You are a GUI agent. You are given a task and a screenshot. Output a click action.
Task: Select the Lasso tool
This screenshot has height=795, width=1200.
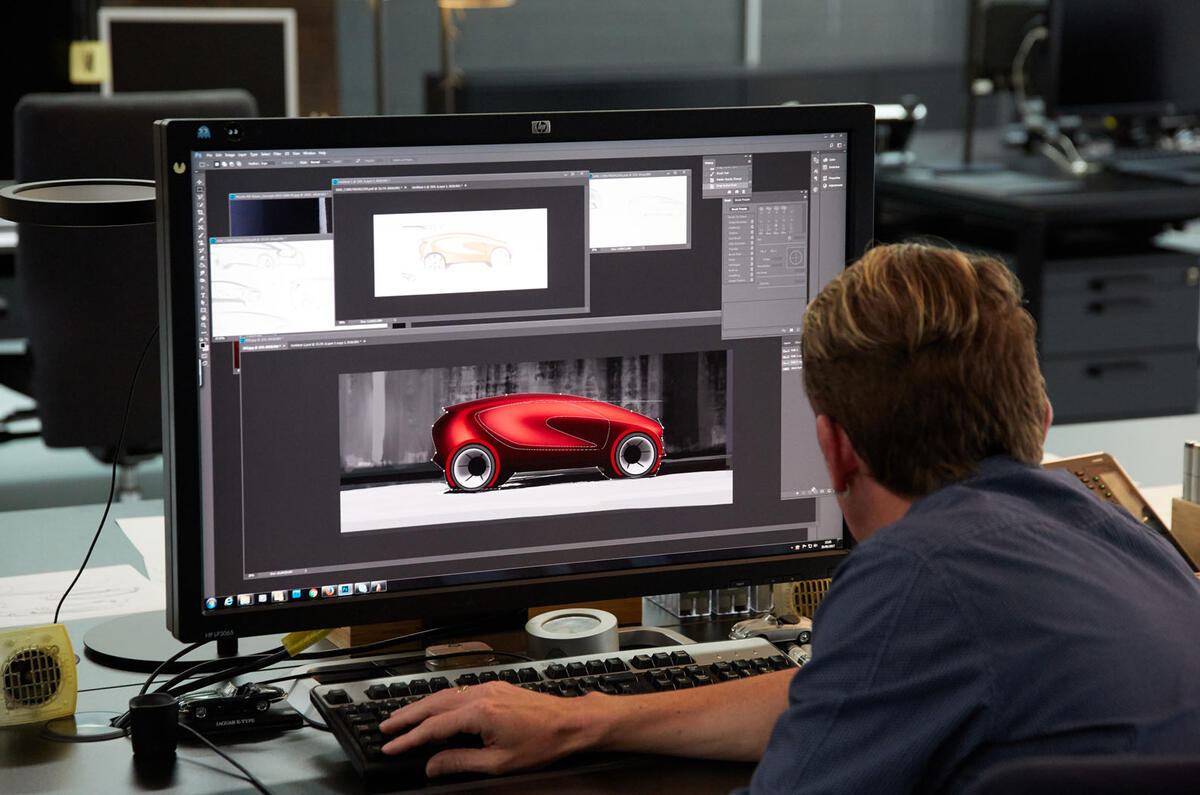click(206, 199)
